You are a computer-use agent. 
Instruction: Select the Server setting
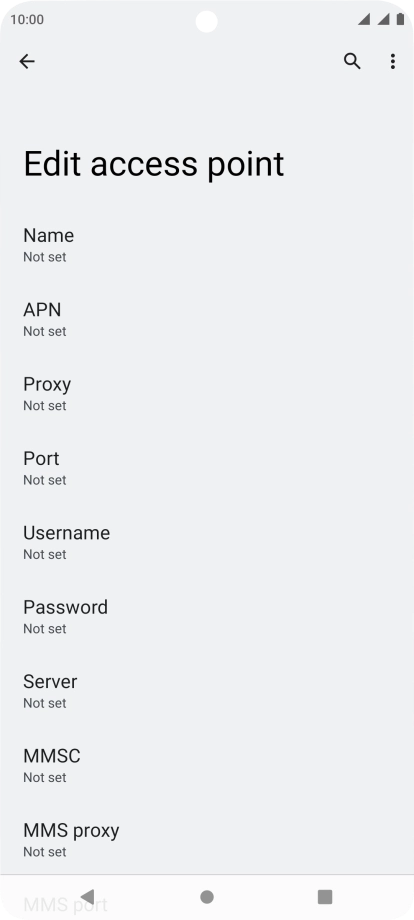point(207,691)
